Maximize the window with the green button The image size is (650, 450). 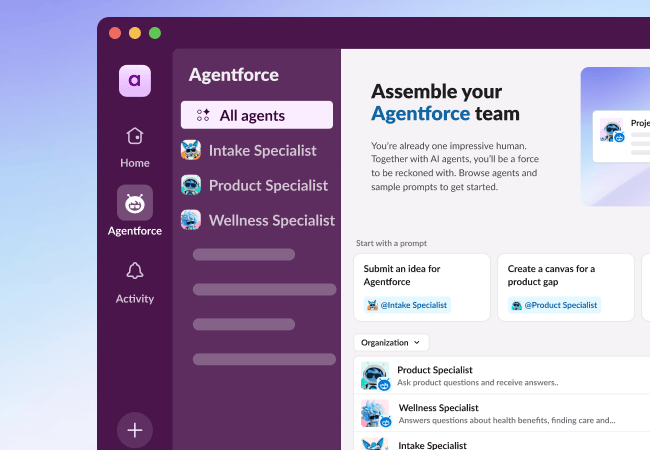coord(155,33)
